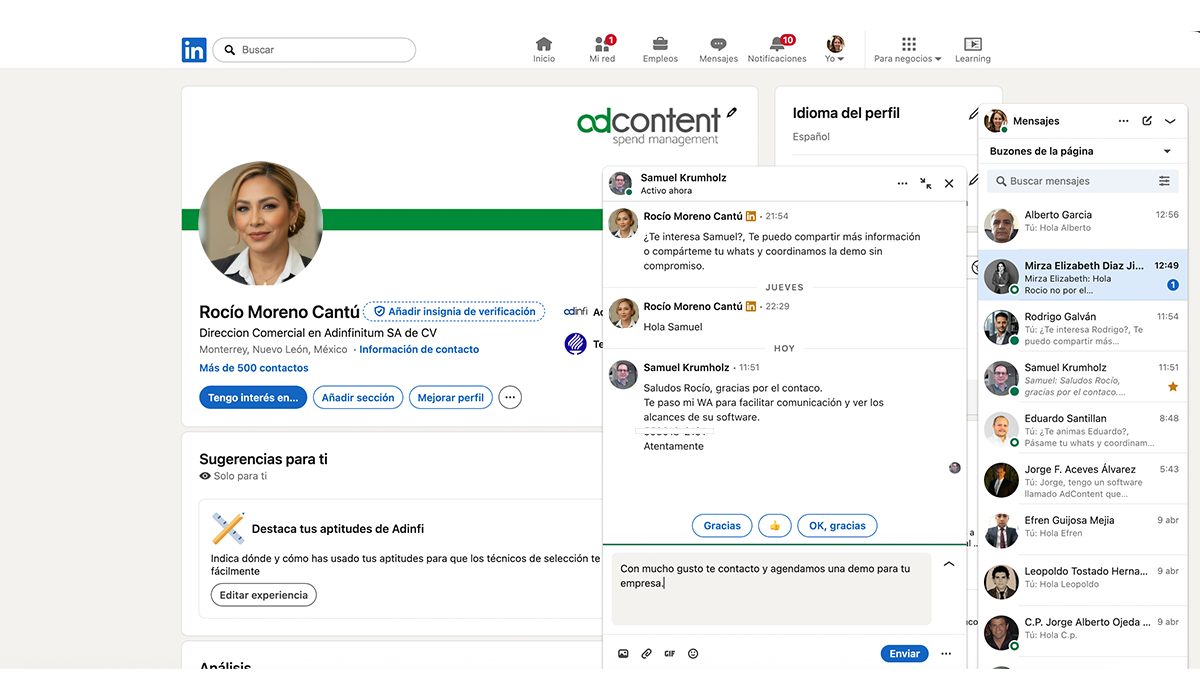The height and width of the screenshot is (700, 1200).
Task: Collapse the Mensajes panel with the chevron
Action: pos(1170,121)
